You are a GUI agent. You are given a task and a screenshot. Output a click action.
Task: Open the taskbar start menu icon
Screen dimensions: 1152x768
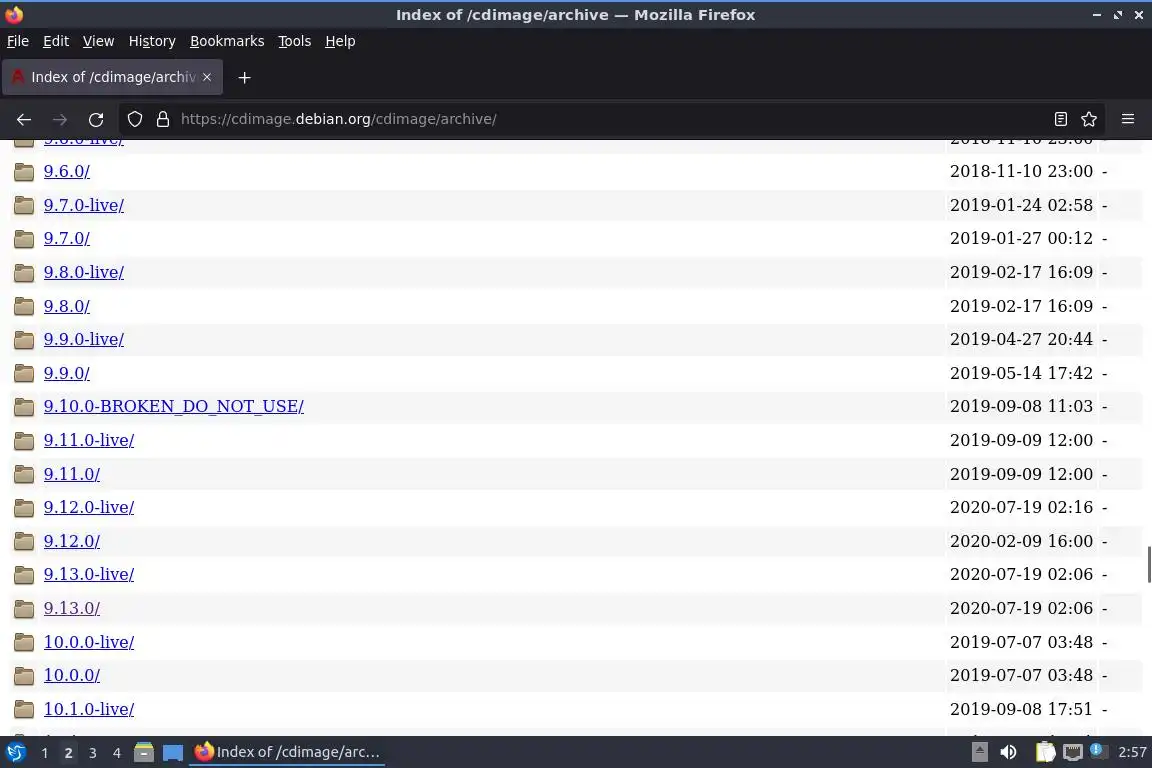click(15, 752)
